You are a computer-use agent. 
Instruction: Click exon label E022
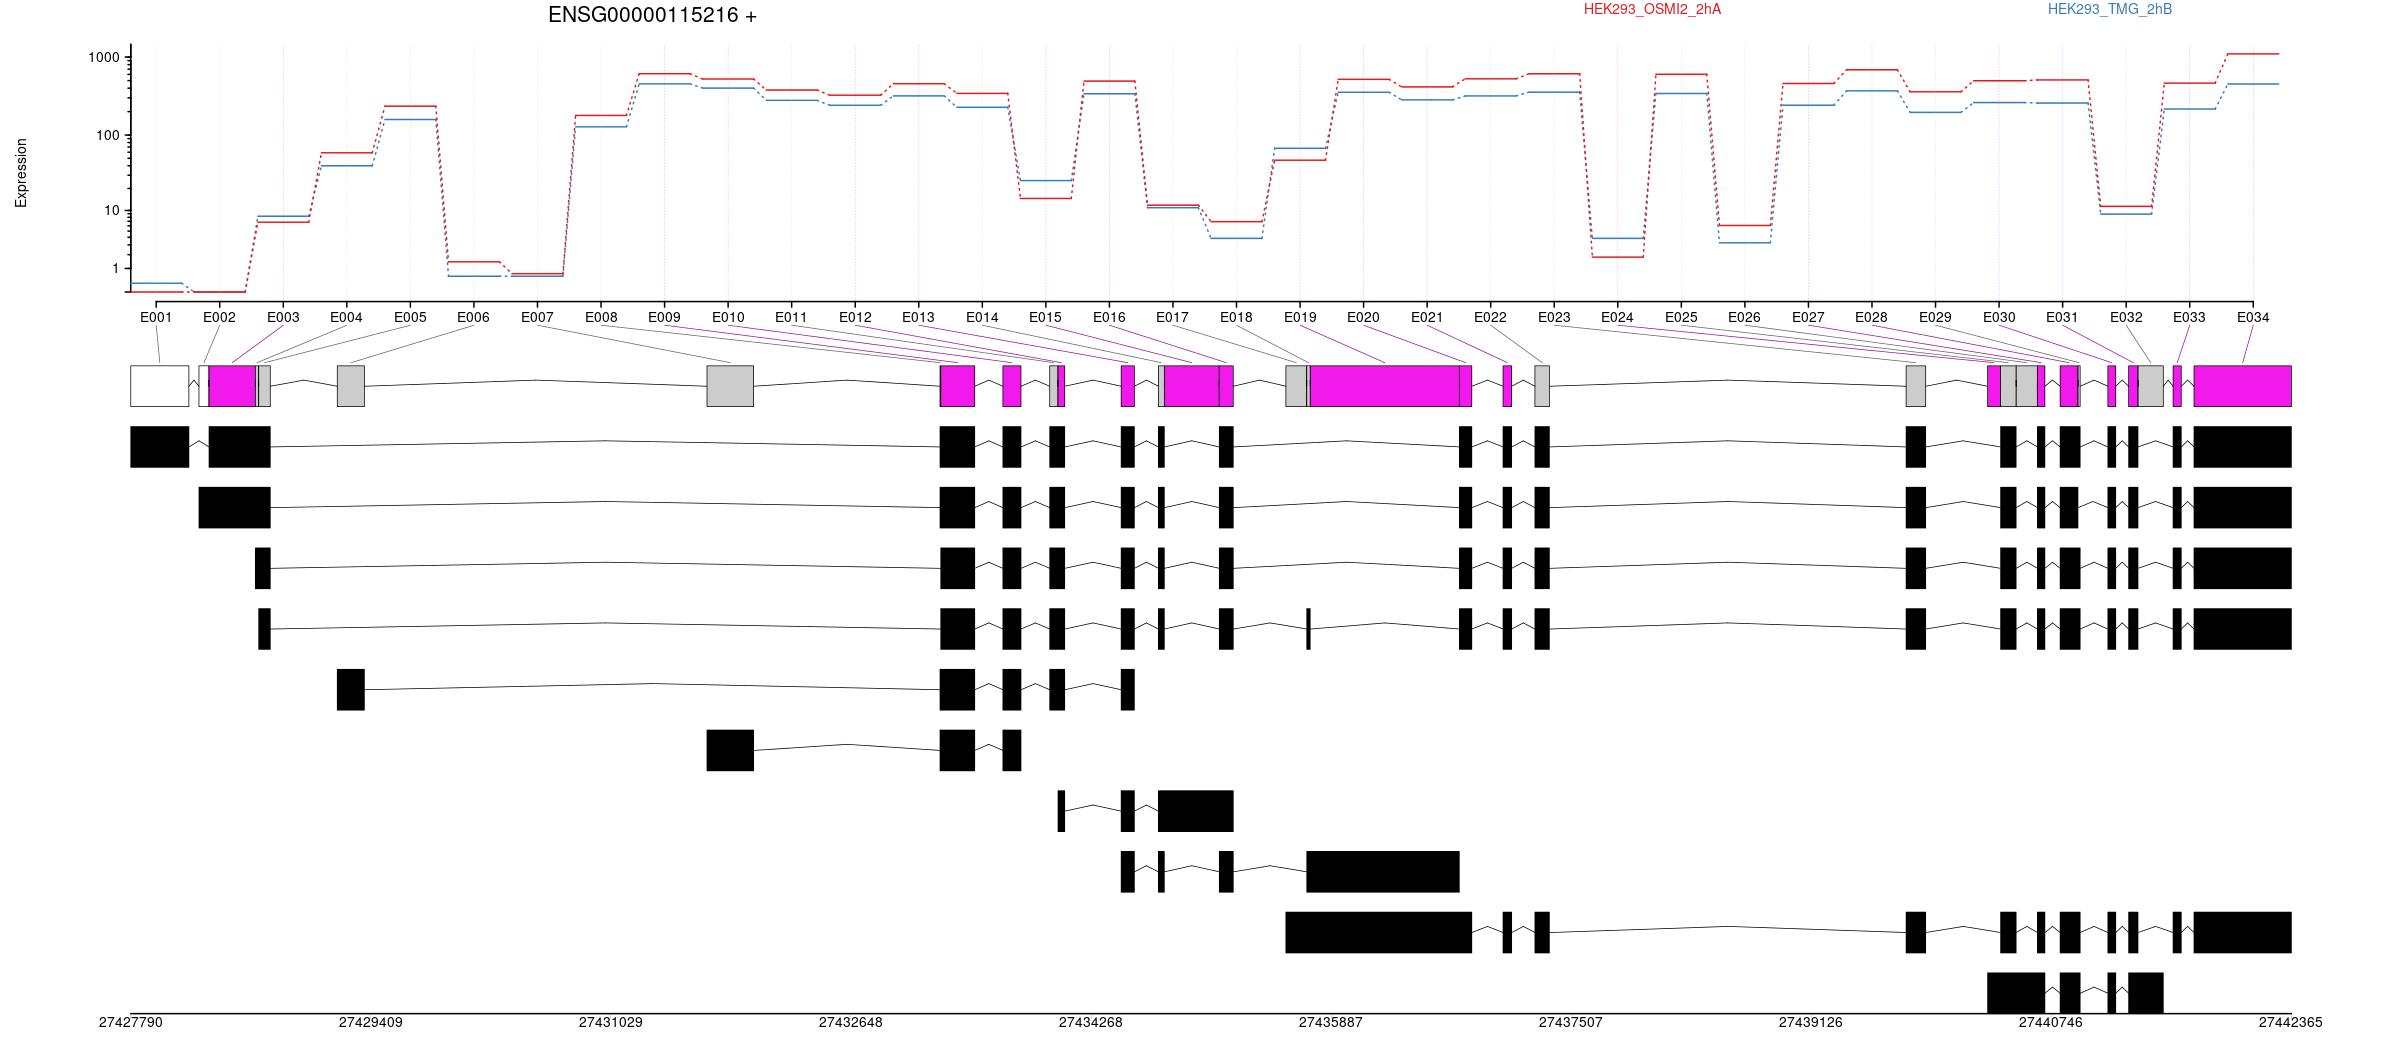[x=1490, y=317]
